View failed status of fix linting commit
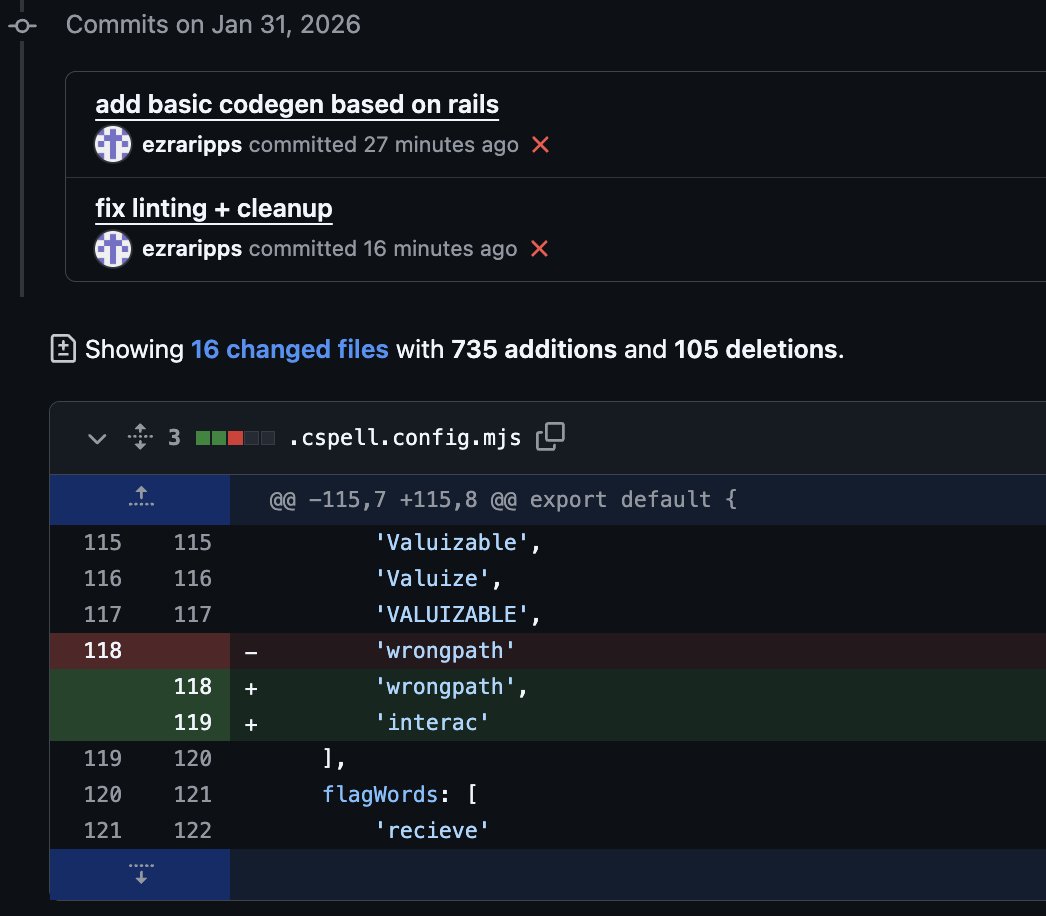The image size is (1046, 916). 539,248
